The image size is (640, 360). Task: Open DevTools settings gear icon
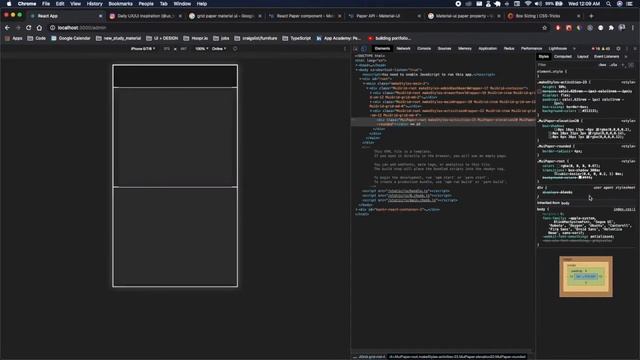tap(618, 49)
